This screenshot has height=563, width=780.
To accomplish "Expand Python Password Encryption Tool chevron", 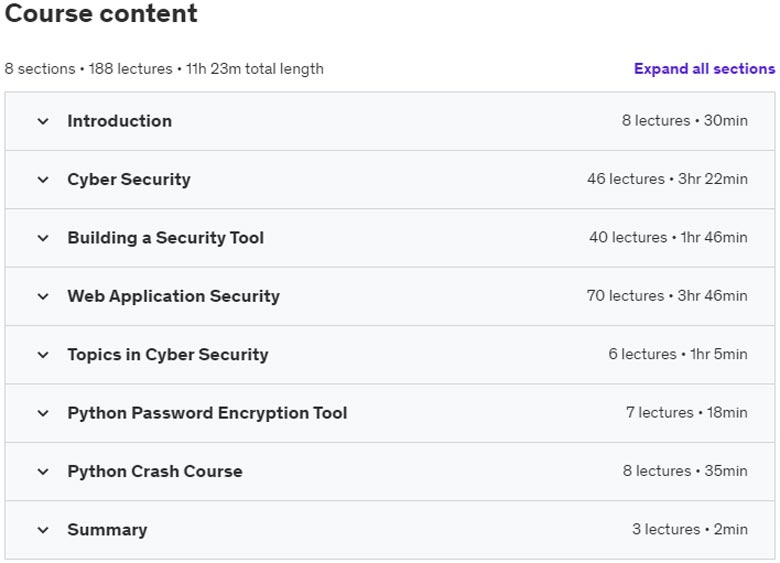I will (43, 413).
